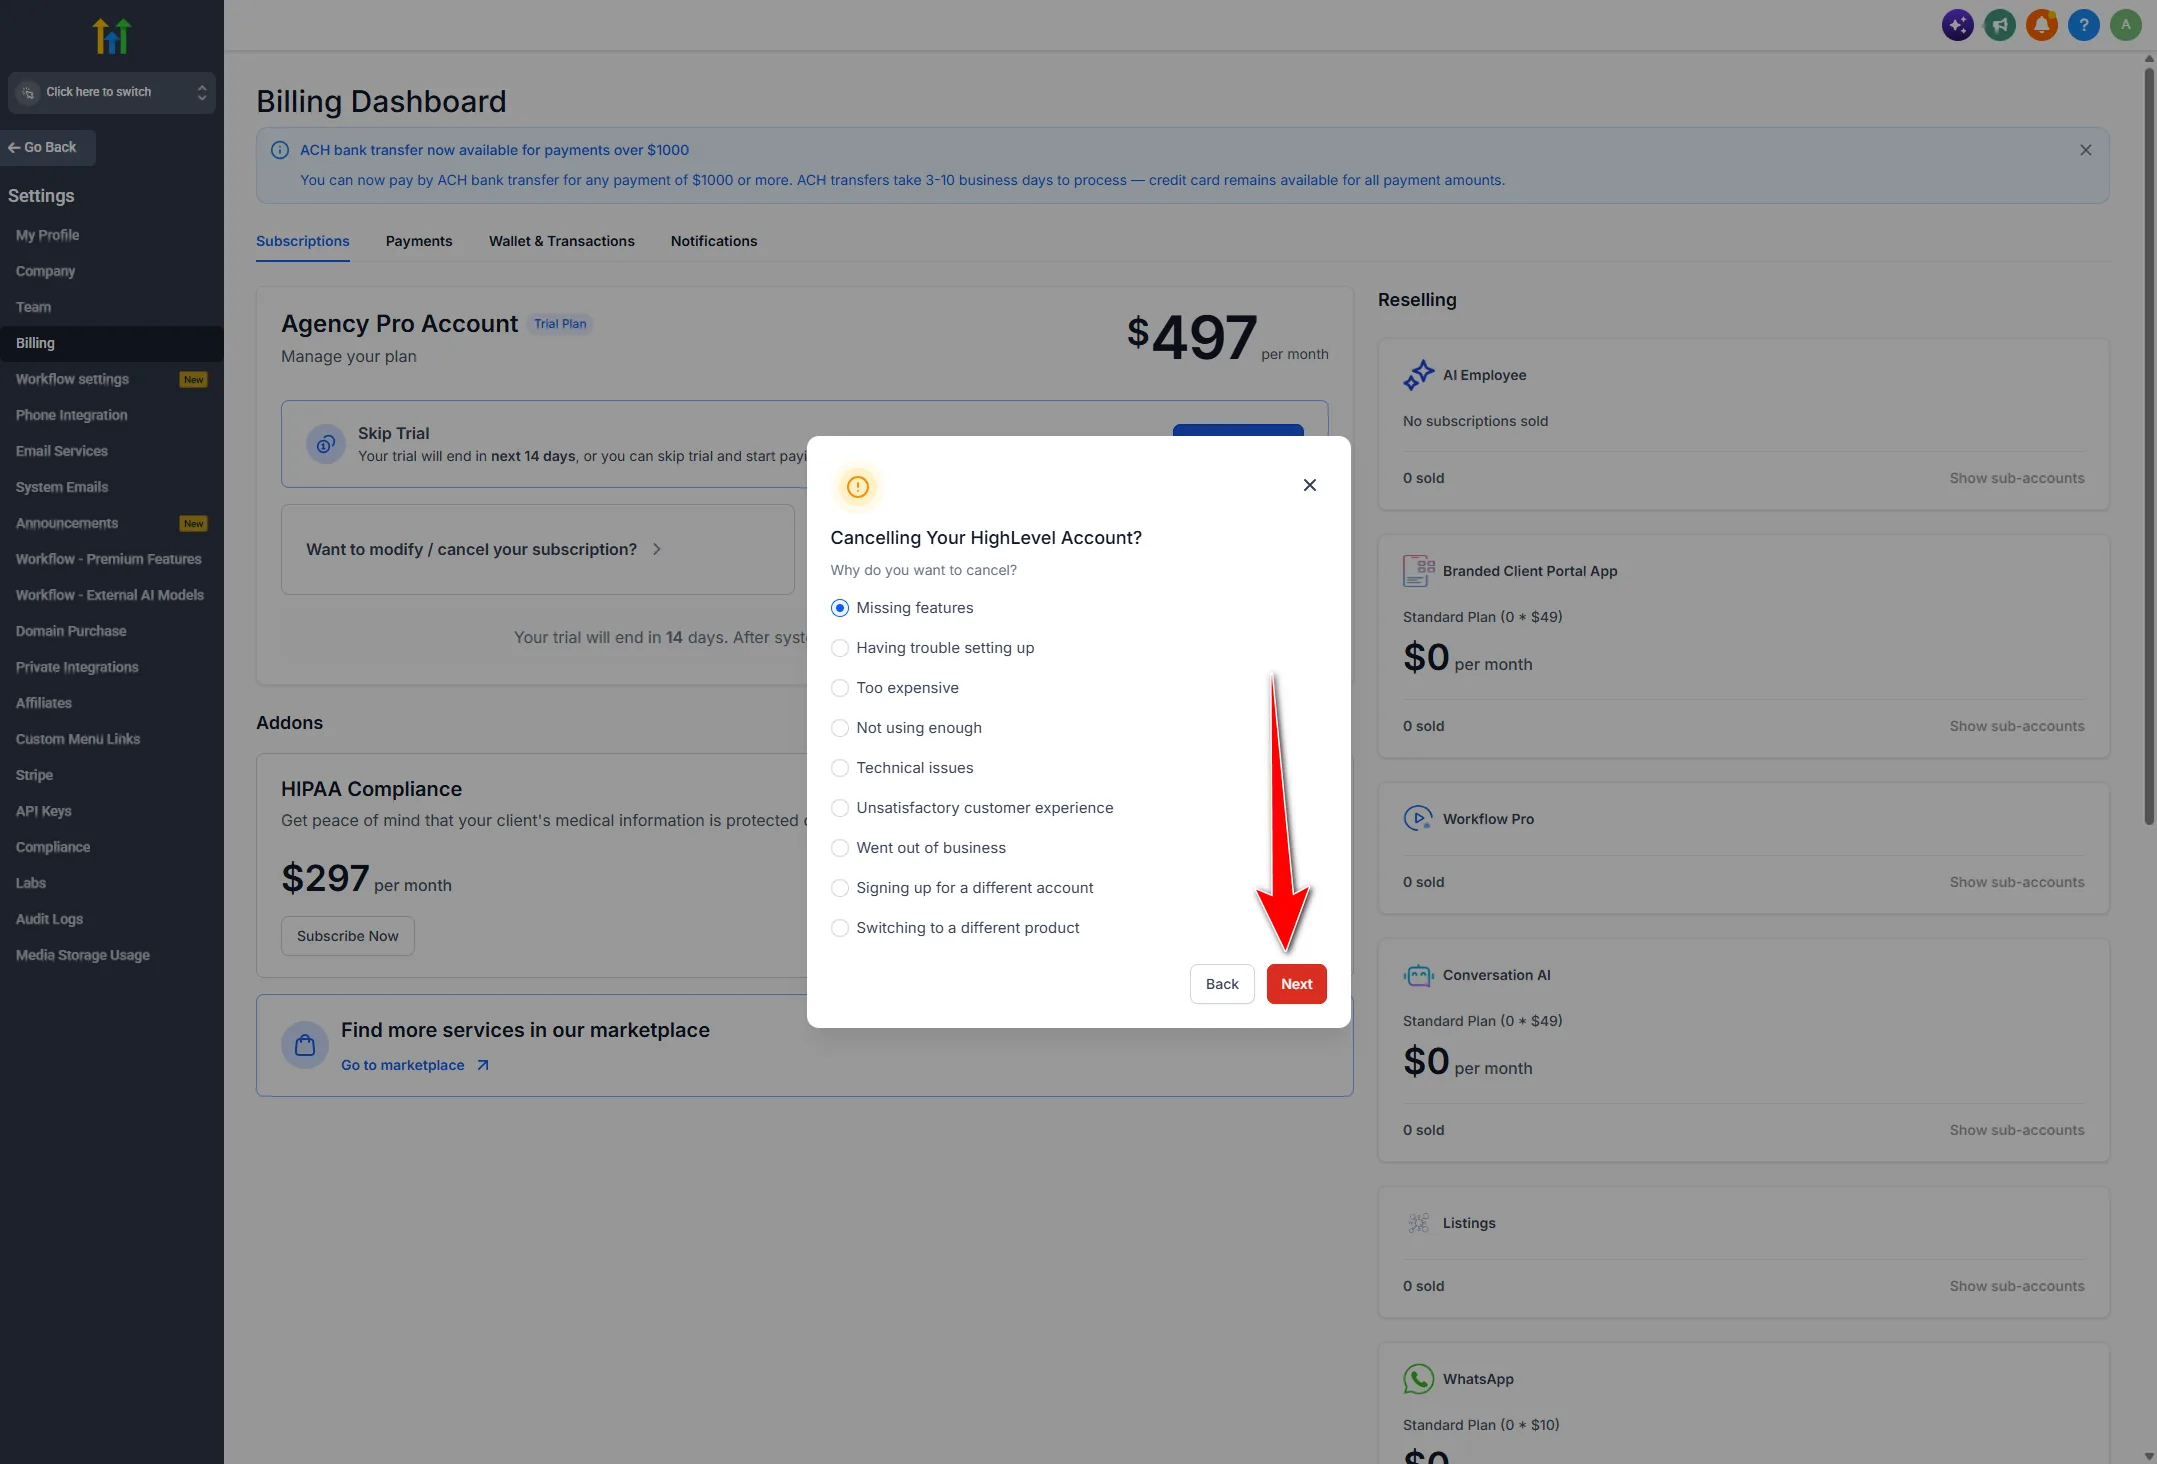The width and height of the screenshot is (2157, 1464).
Task: Switch to the Payments tab
Action: (x=419, y=241)
